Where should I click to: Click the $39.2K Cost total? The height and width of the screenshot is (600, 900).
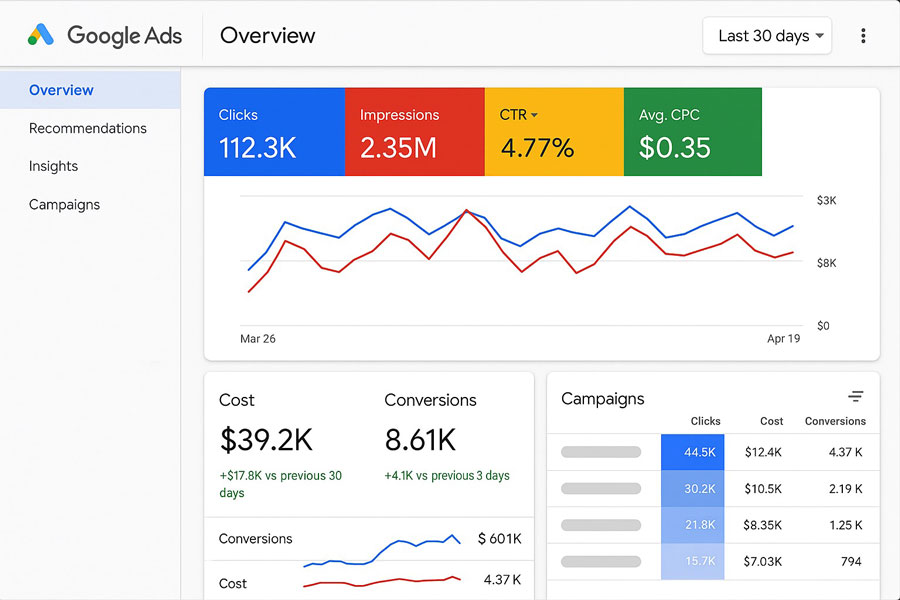(x=265, y=439)
